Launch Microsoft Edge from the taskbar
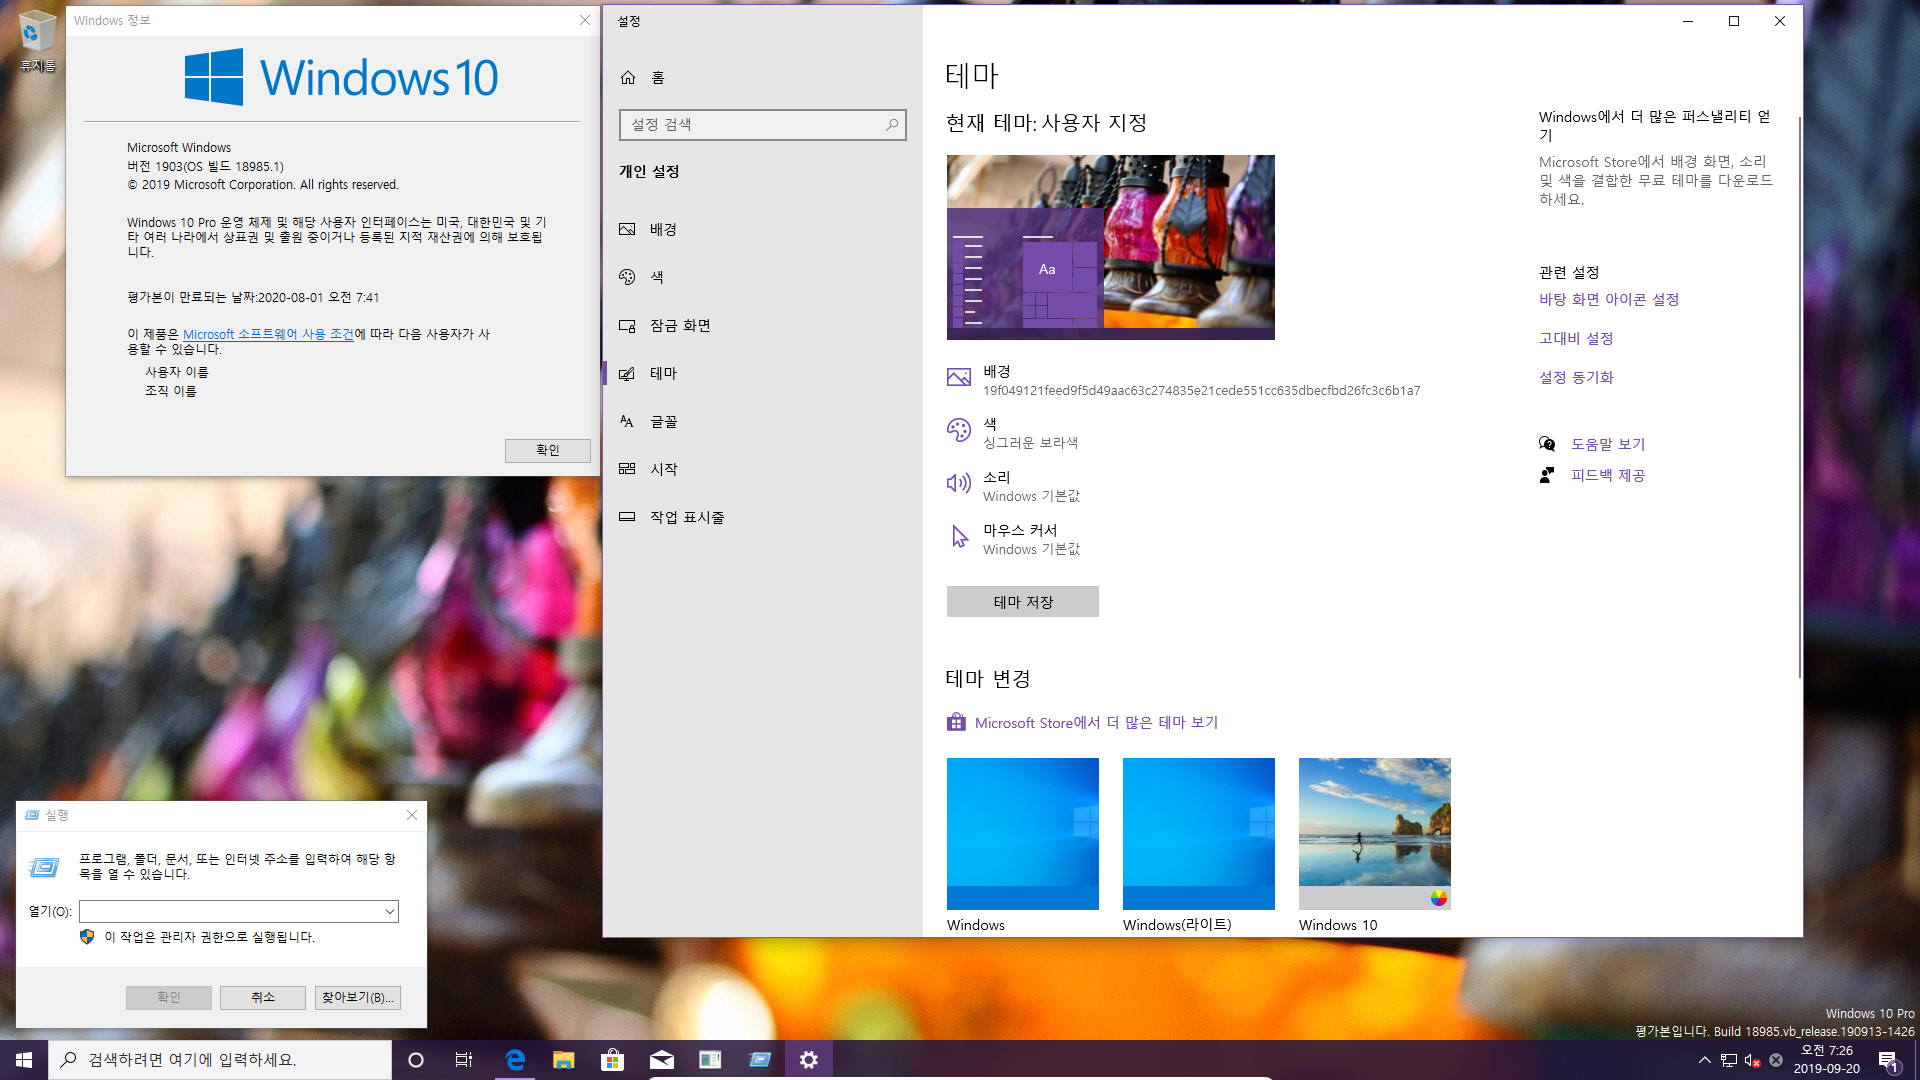 coord(515,1060)
